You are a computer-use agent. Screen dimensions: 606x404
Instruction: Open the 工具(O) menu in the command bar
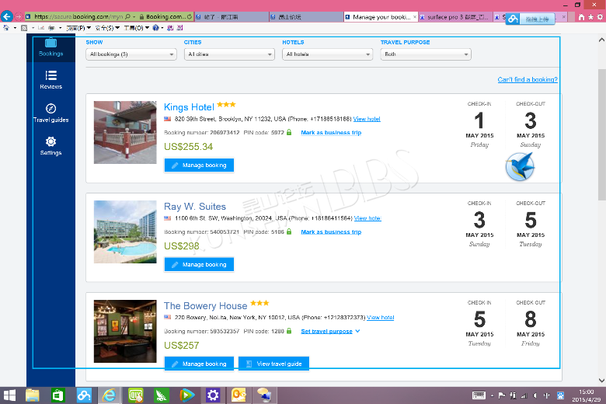pos(136,28)
